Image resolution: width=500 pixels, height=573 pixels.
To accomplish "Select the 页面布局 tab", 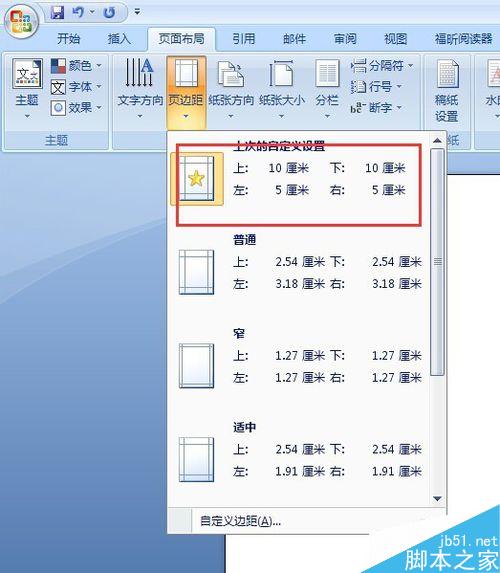I will (181, 39).
